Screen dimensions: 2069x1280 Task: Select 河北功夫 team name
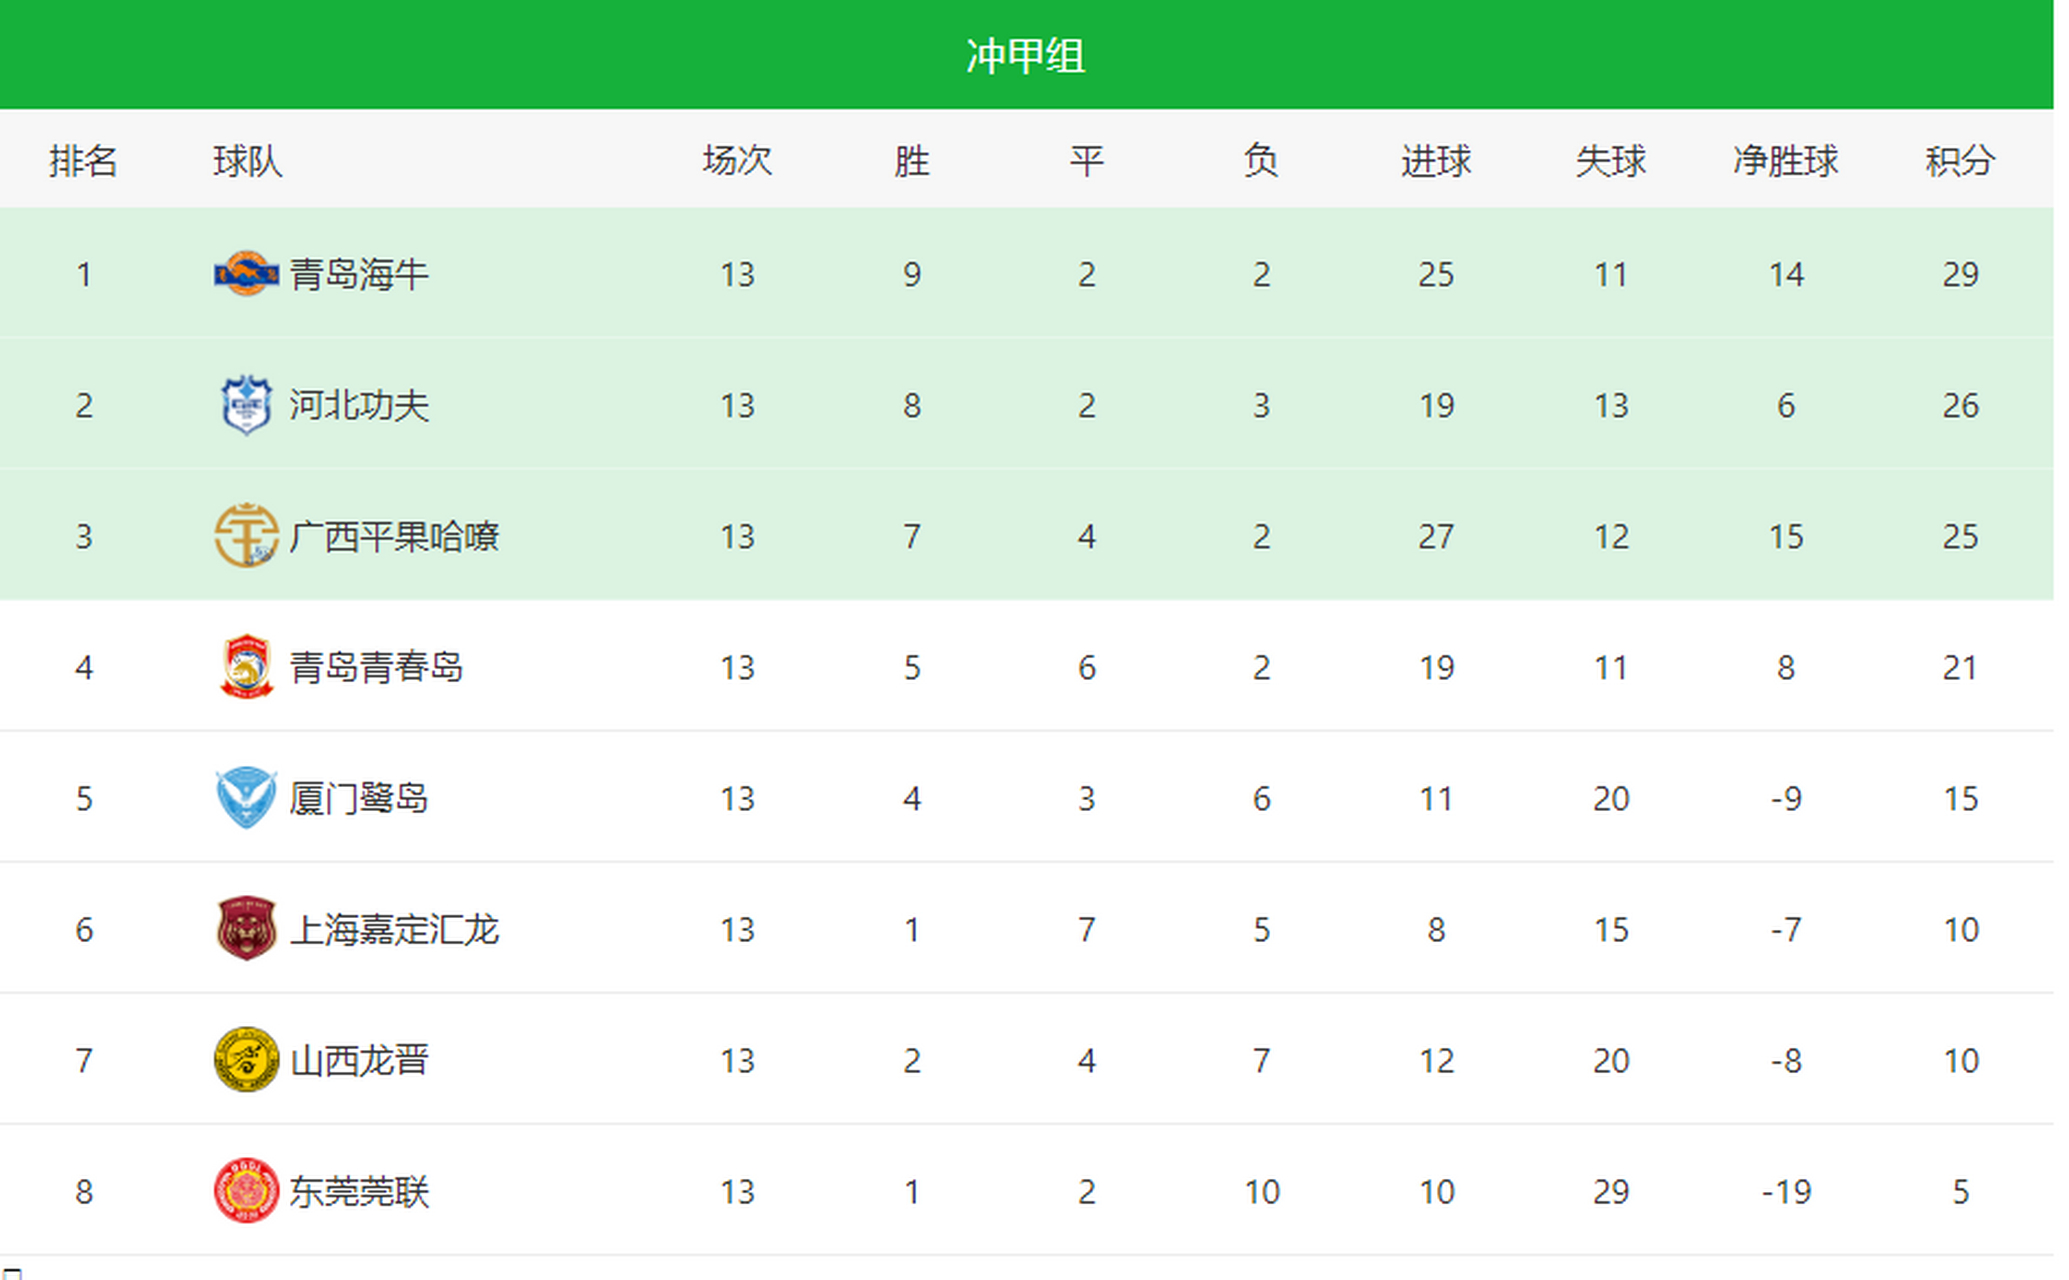(359, 405)
